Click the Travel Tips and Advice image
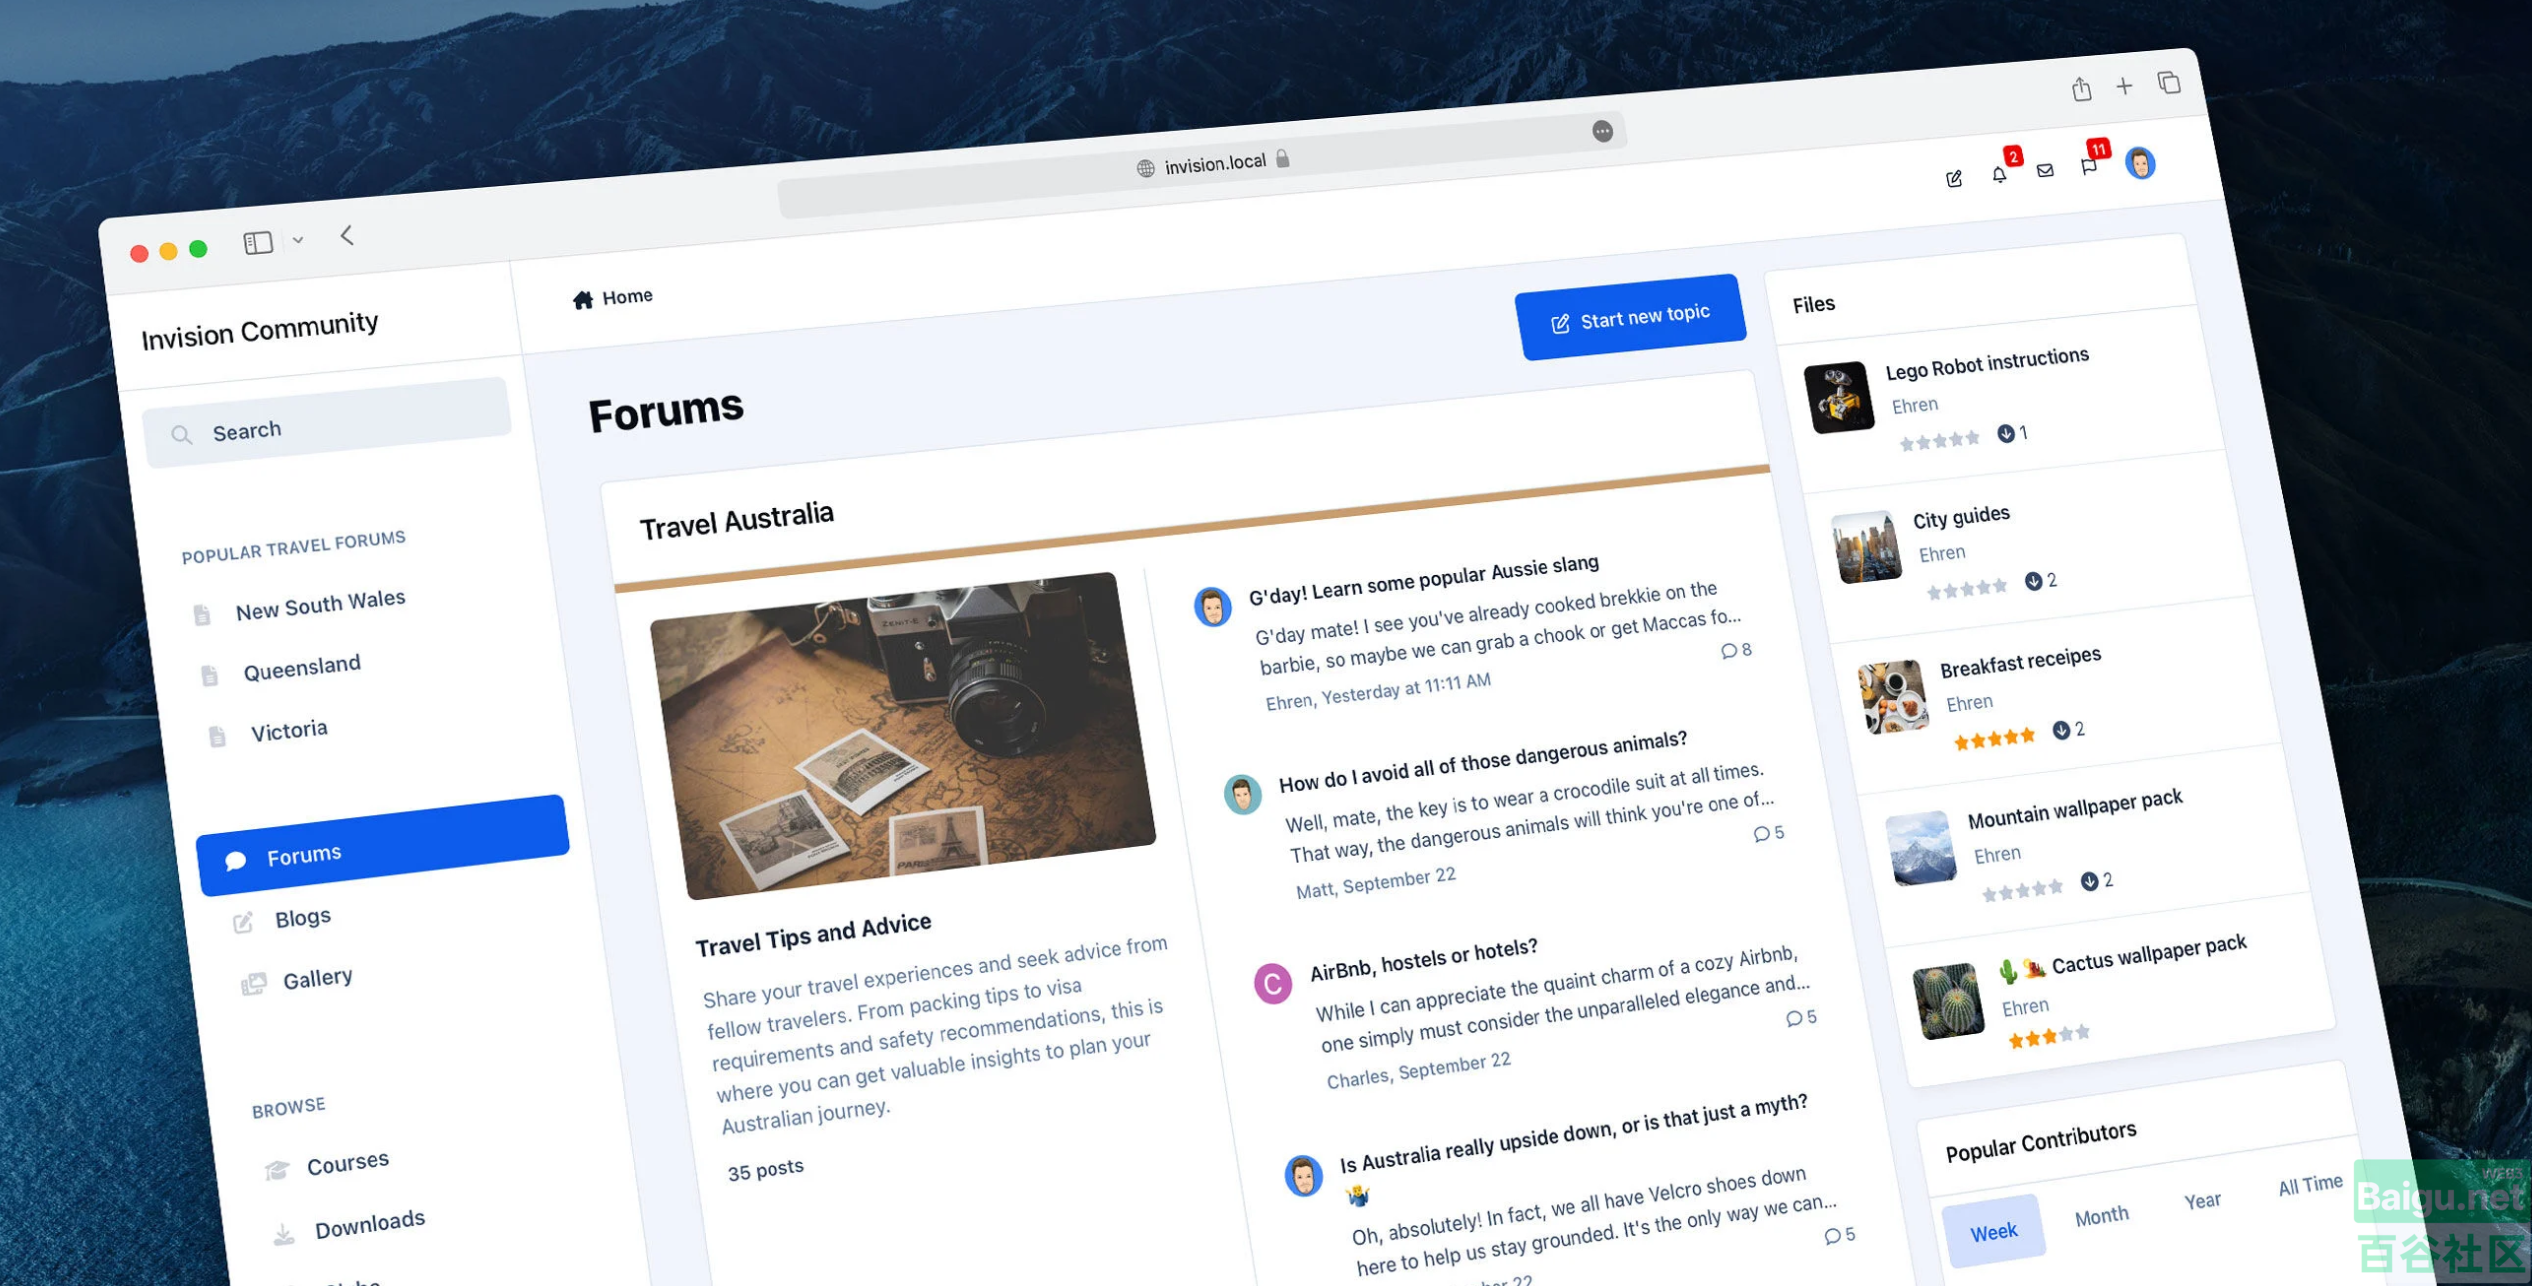Image resolution: width=2532 pixels, height=1286 pixels. point(903,735)
